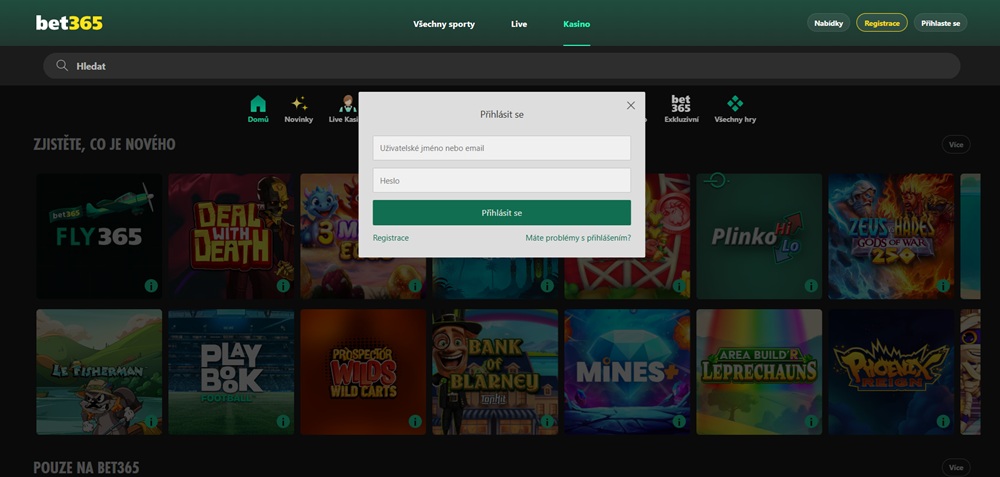The image size is (1000, 477).
Task: Open the Bank of Blarney game tile
Action: click(x=495, y=372)
